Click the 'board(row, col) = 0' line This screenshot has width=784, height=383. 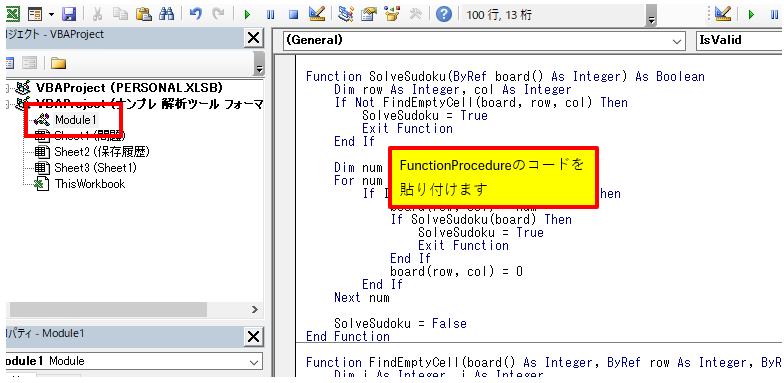click(x=456, y=272)
